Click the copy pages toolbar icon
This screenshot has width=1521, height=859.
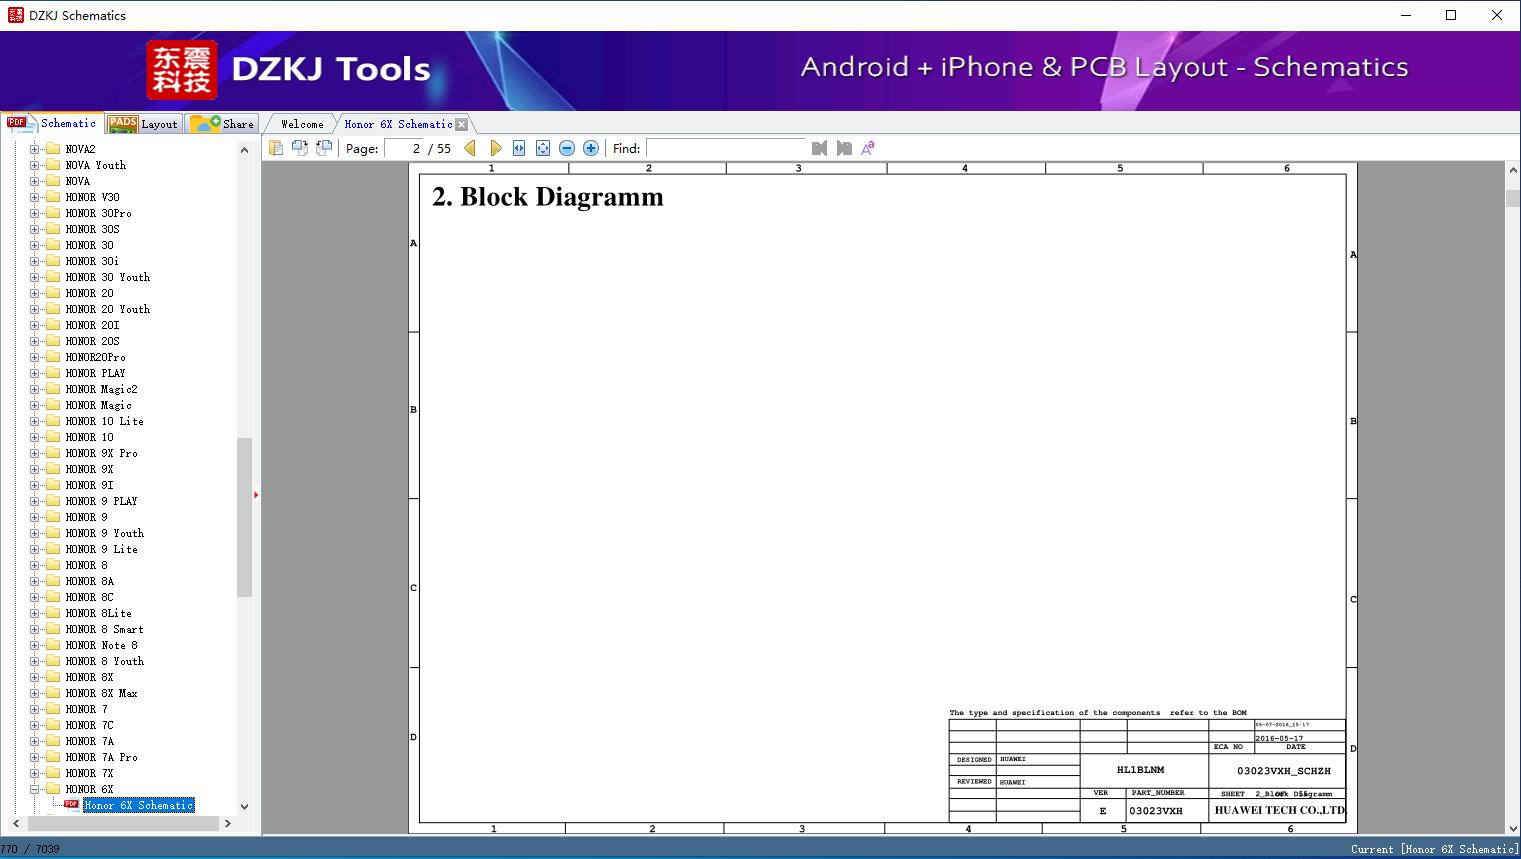tap(275, 148)
